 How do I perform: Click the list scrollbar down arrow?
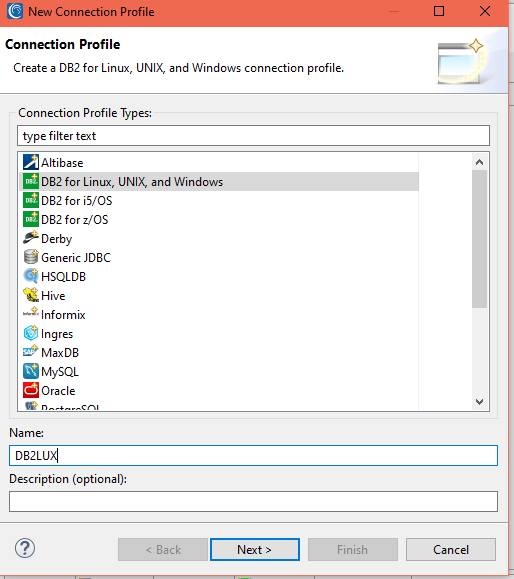point(479,402)
